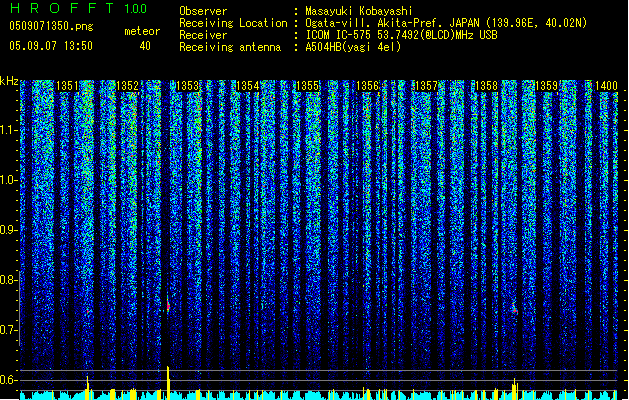
Task: Click the 1354 time marker
Action: pyautogui.click(x=248, y=86)
